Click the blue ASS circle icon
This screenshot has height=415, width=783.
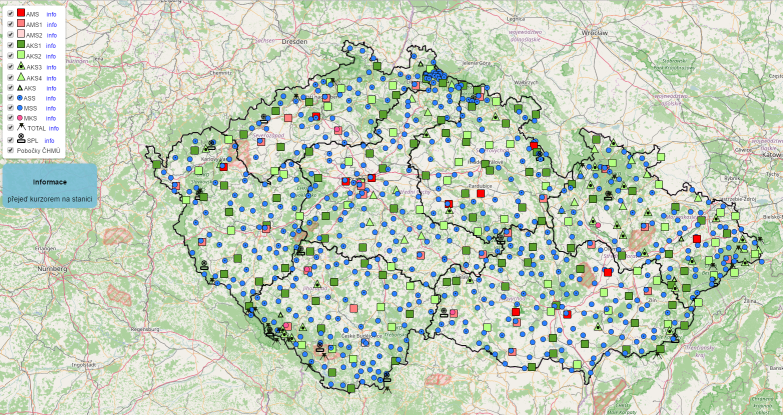[21, 98]
